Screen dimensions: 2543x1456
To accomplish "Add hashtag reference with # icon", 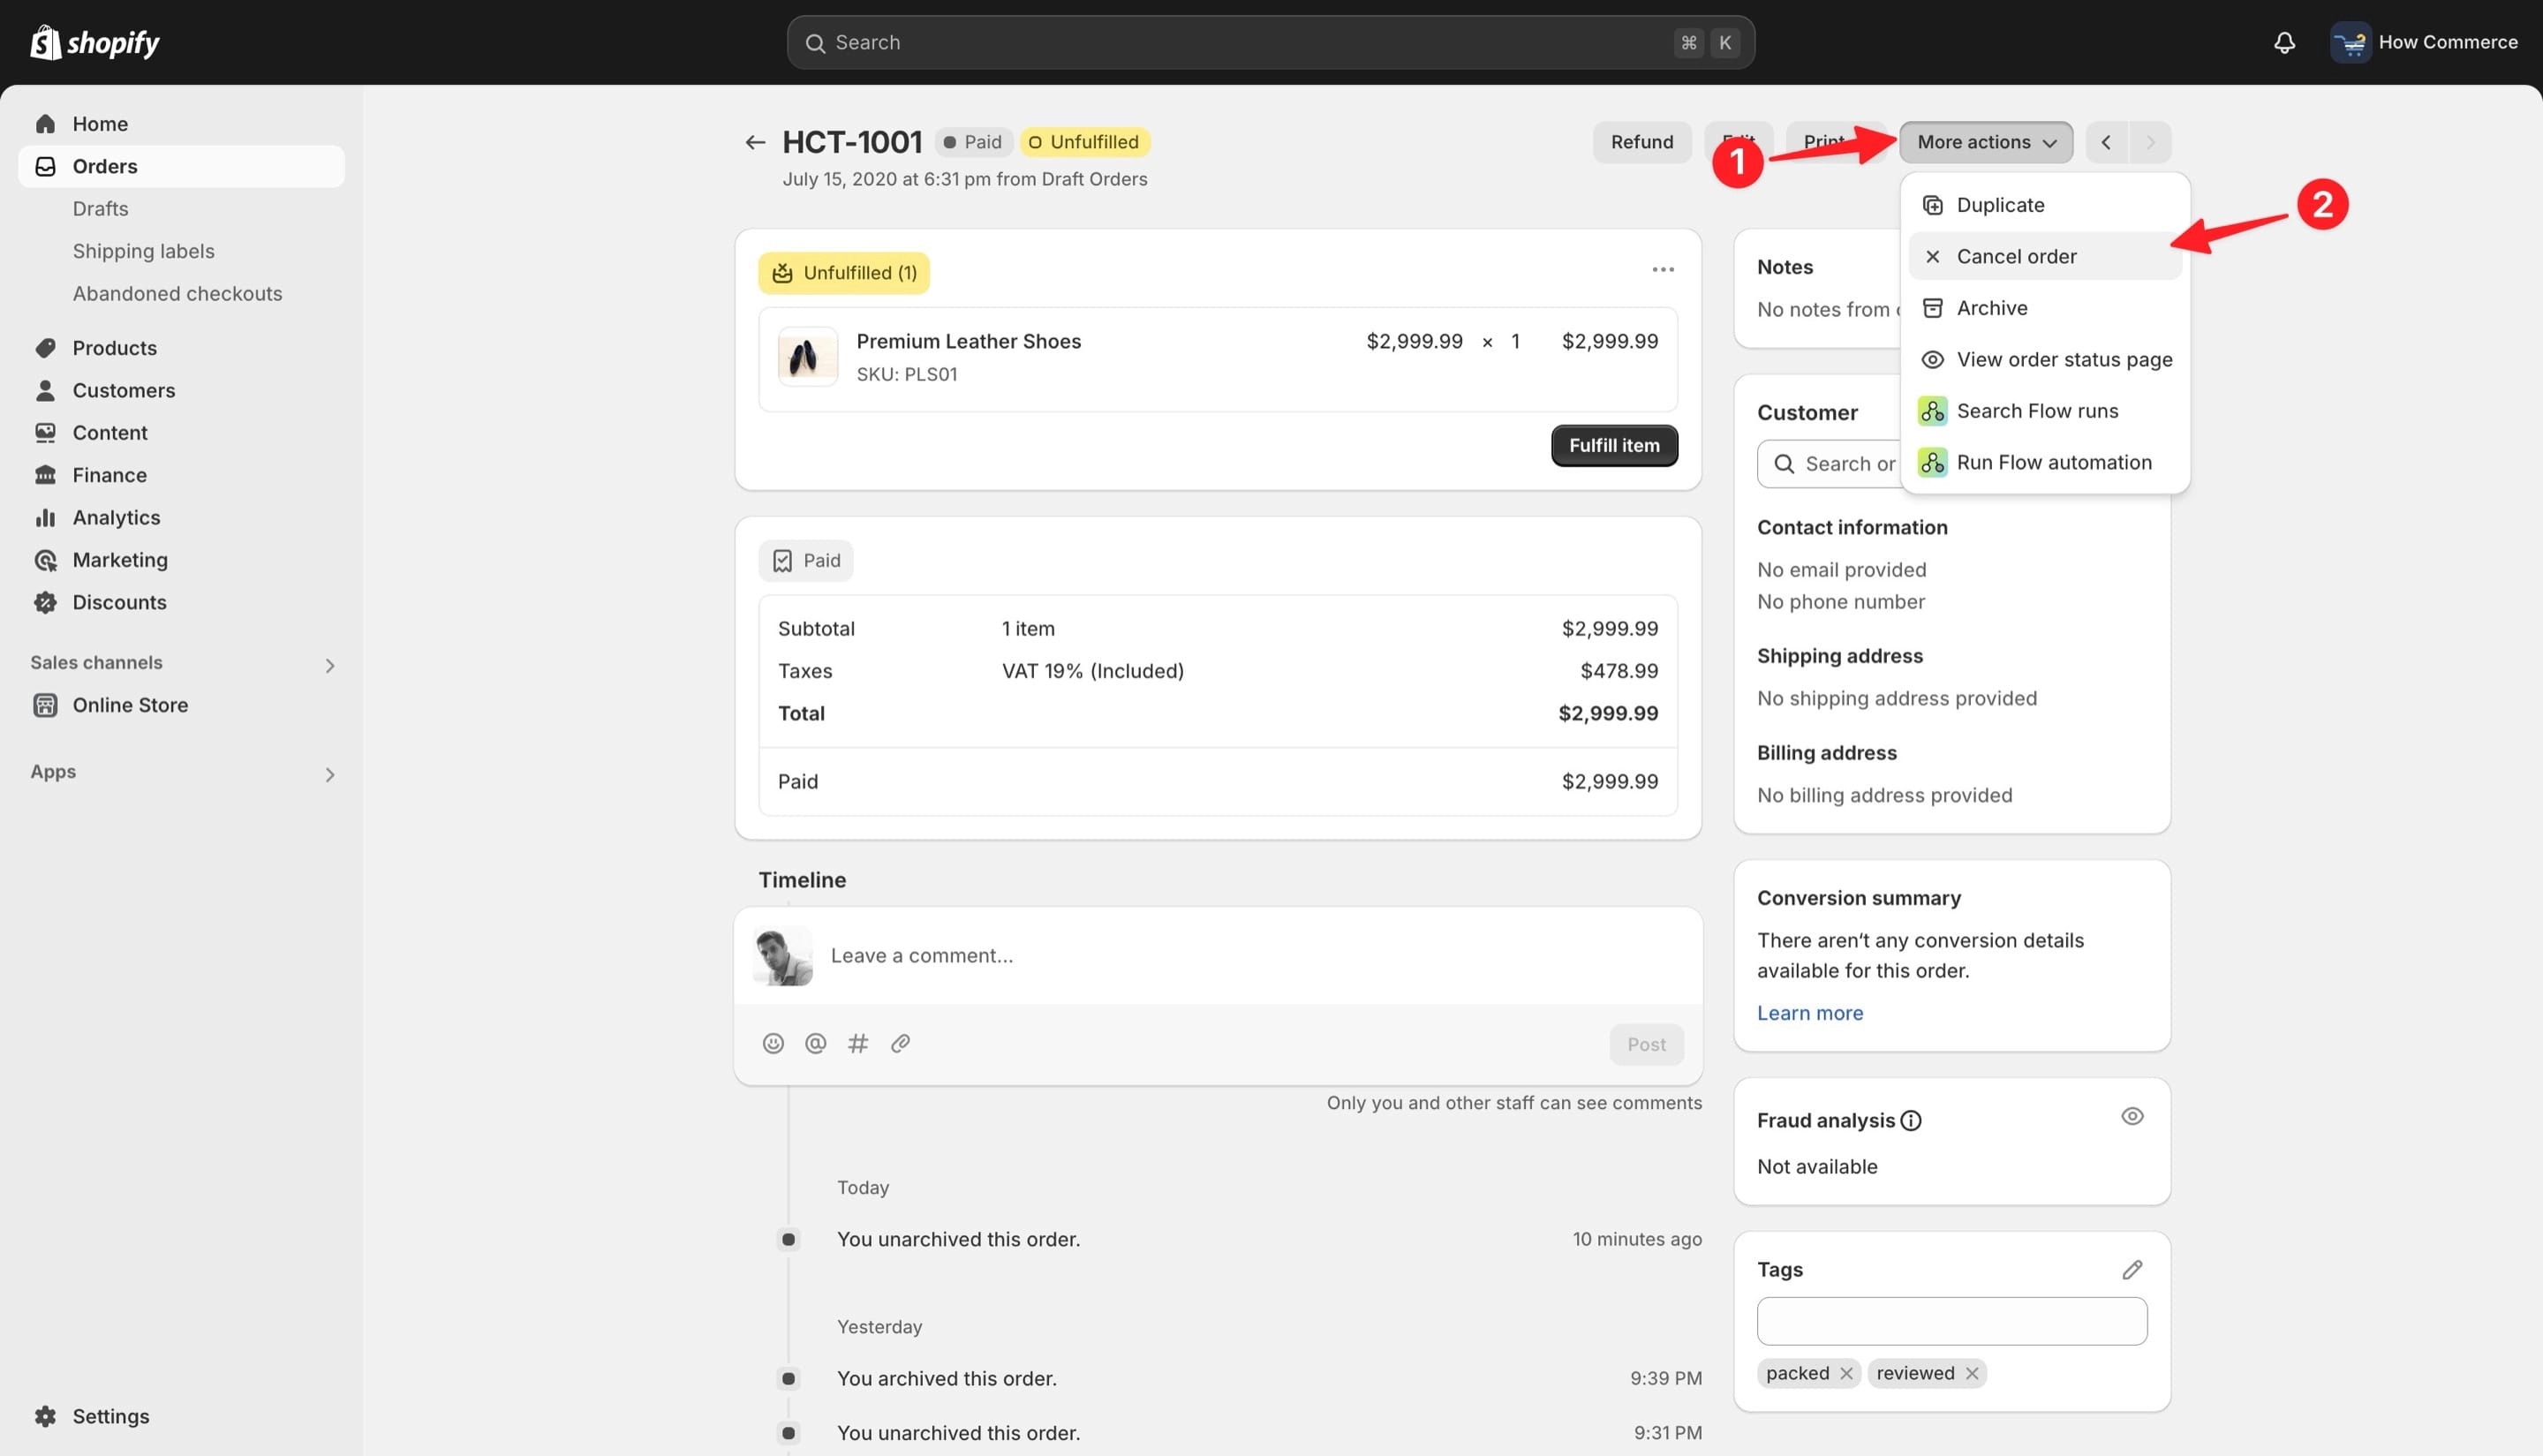I will point(858,1043).
